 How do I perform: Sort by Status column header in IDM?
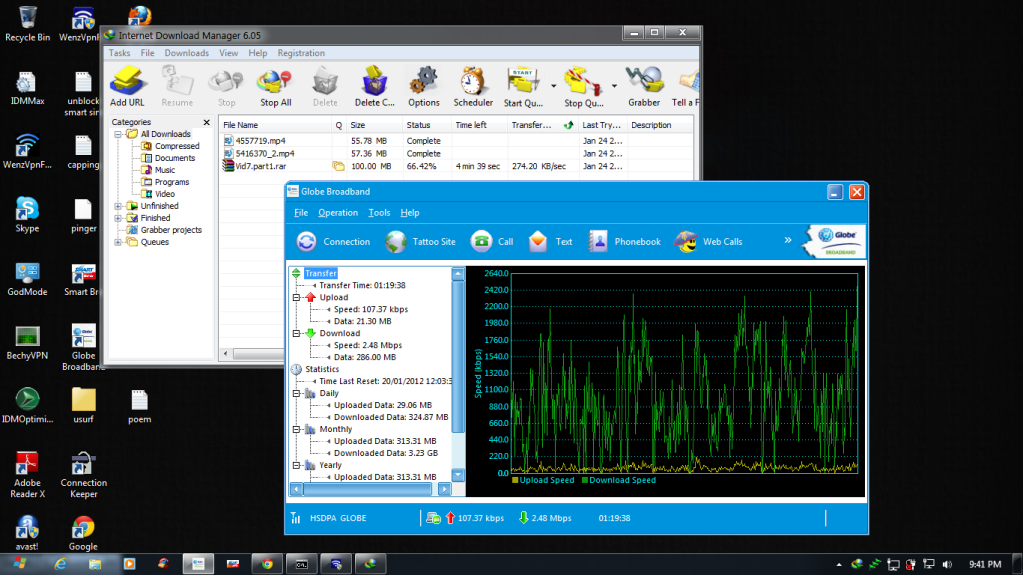(426, 125)
